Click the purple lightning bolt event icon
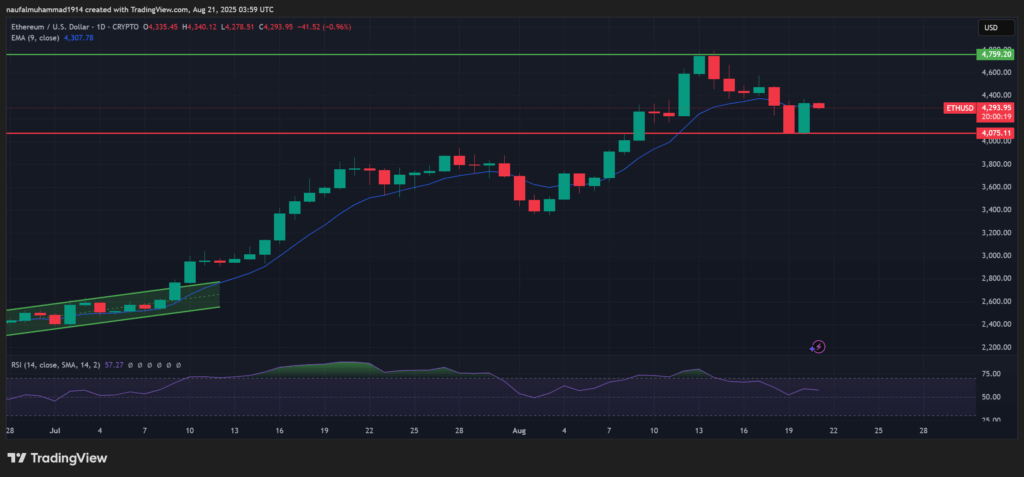The width and height of the screenshot is (1024, 477). (x=818, y=347)
